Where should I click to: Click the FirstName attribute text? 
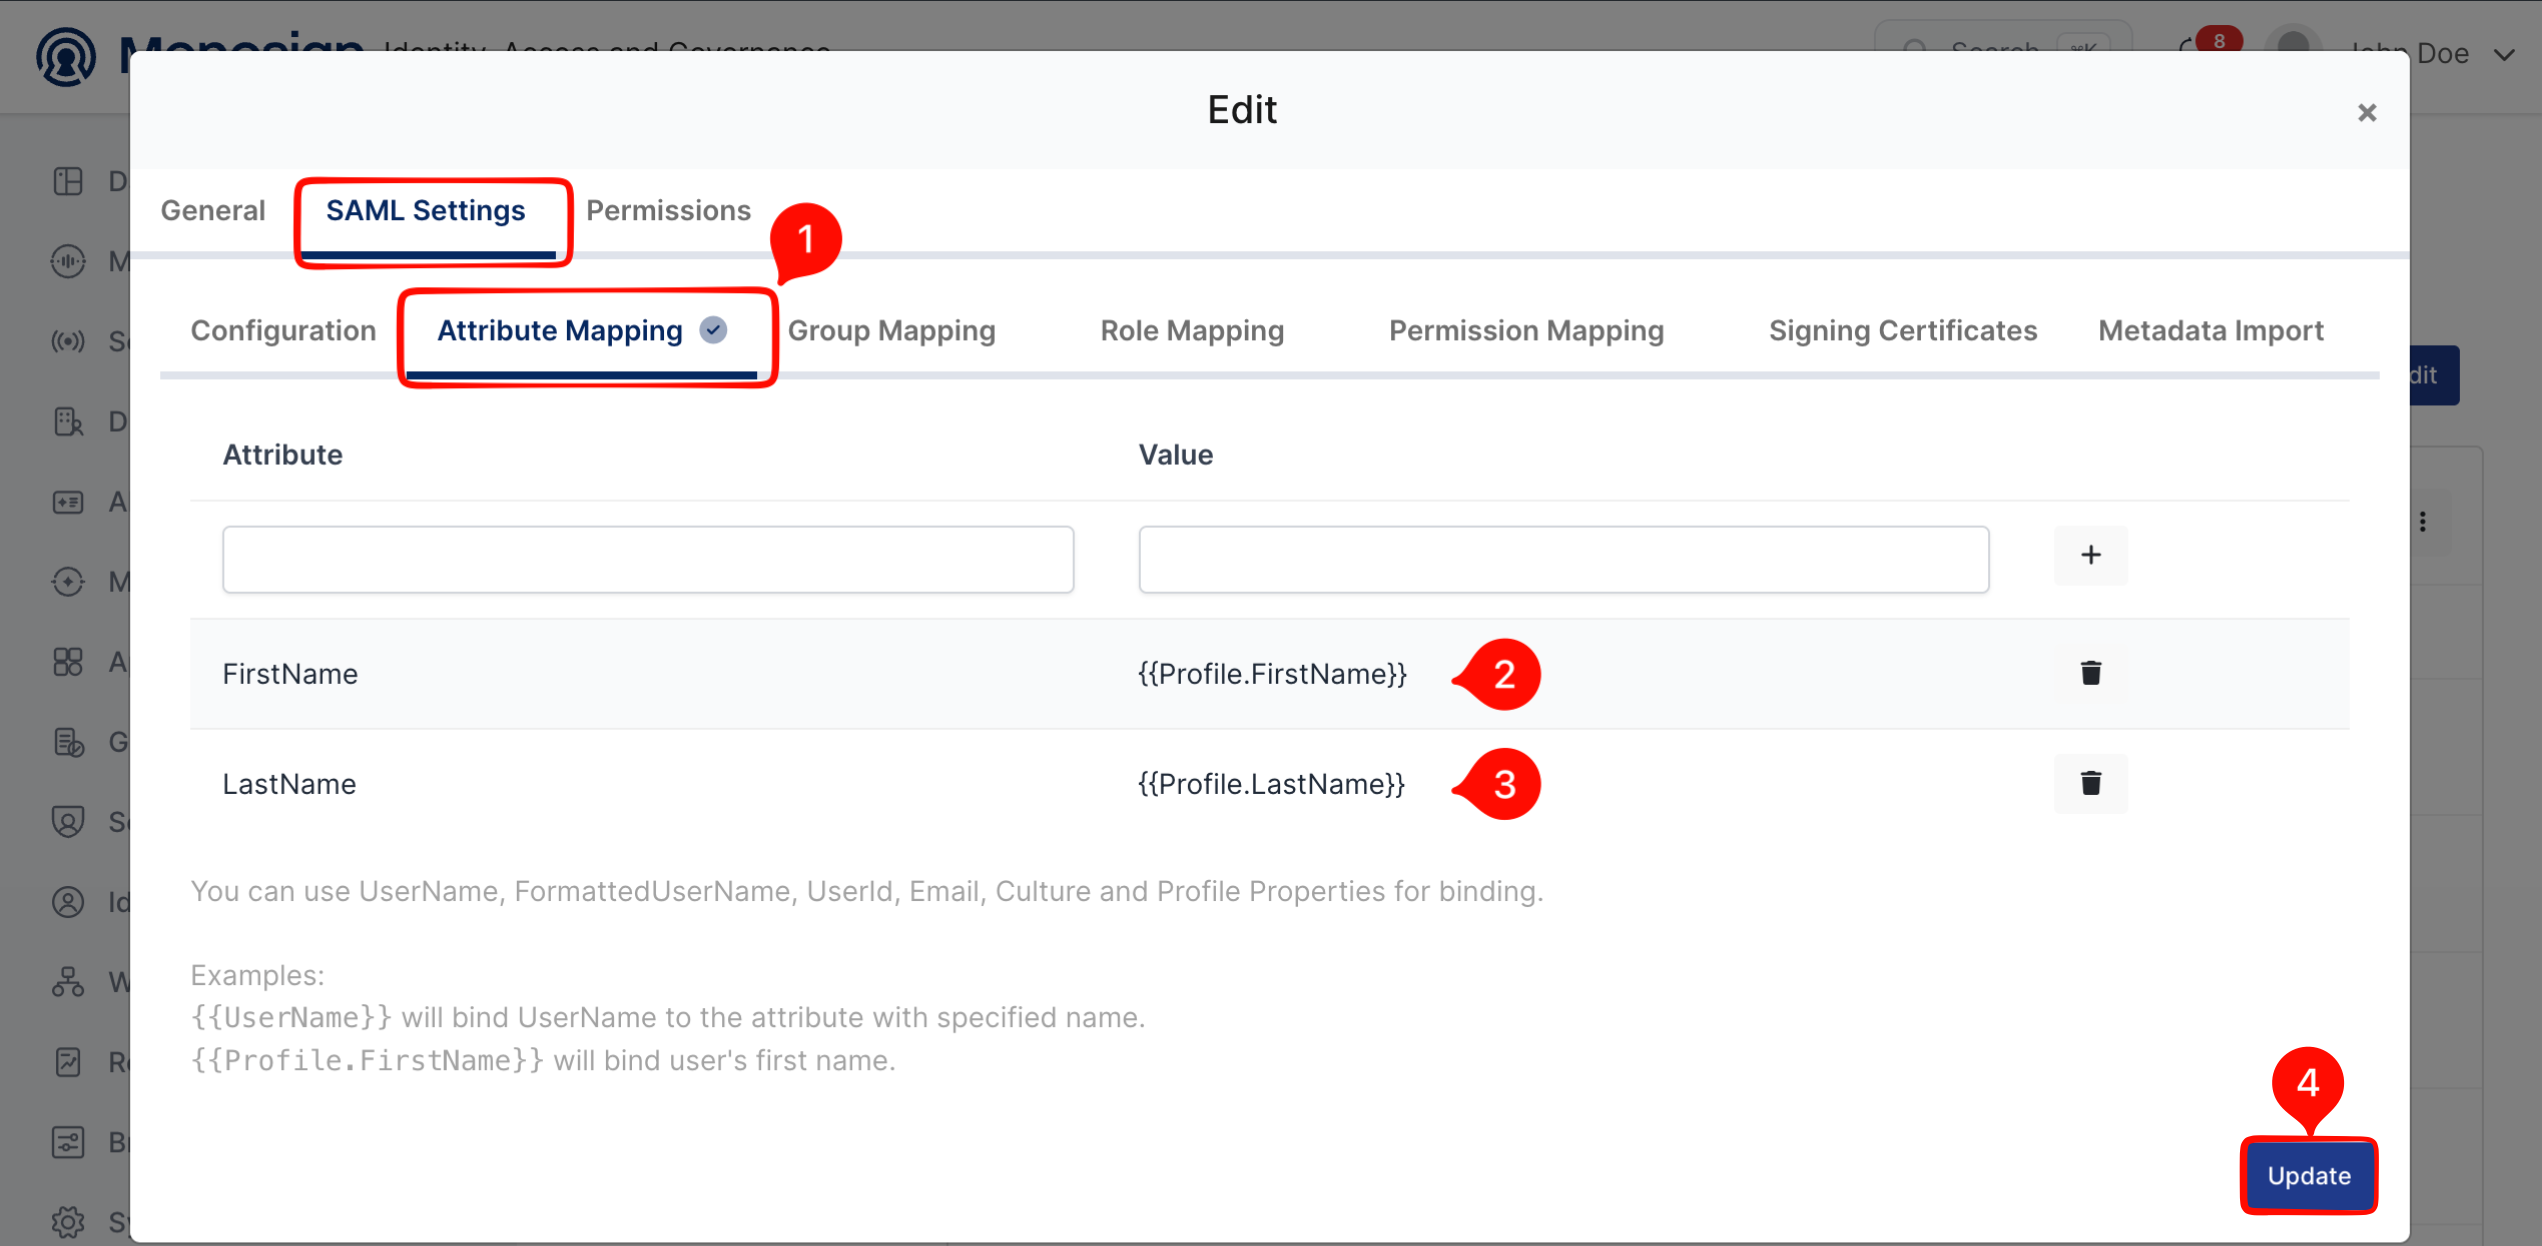(290, 673)
